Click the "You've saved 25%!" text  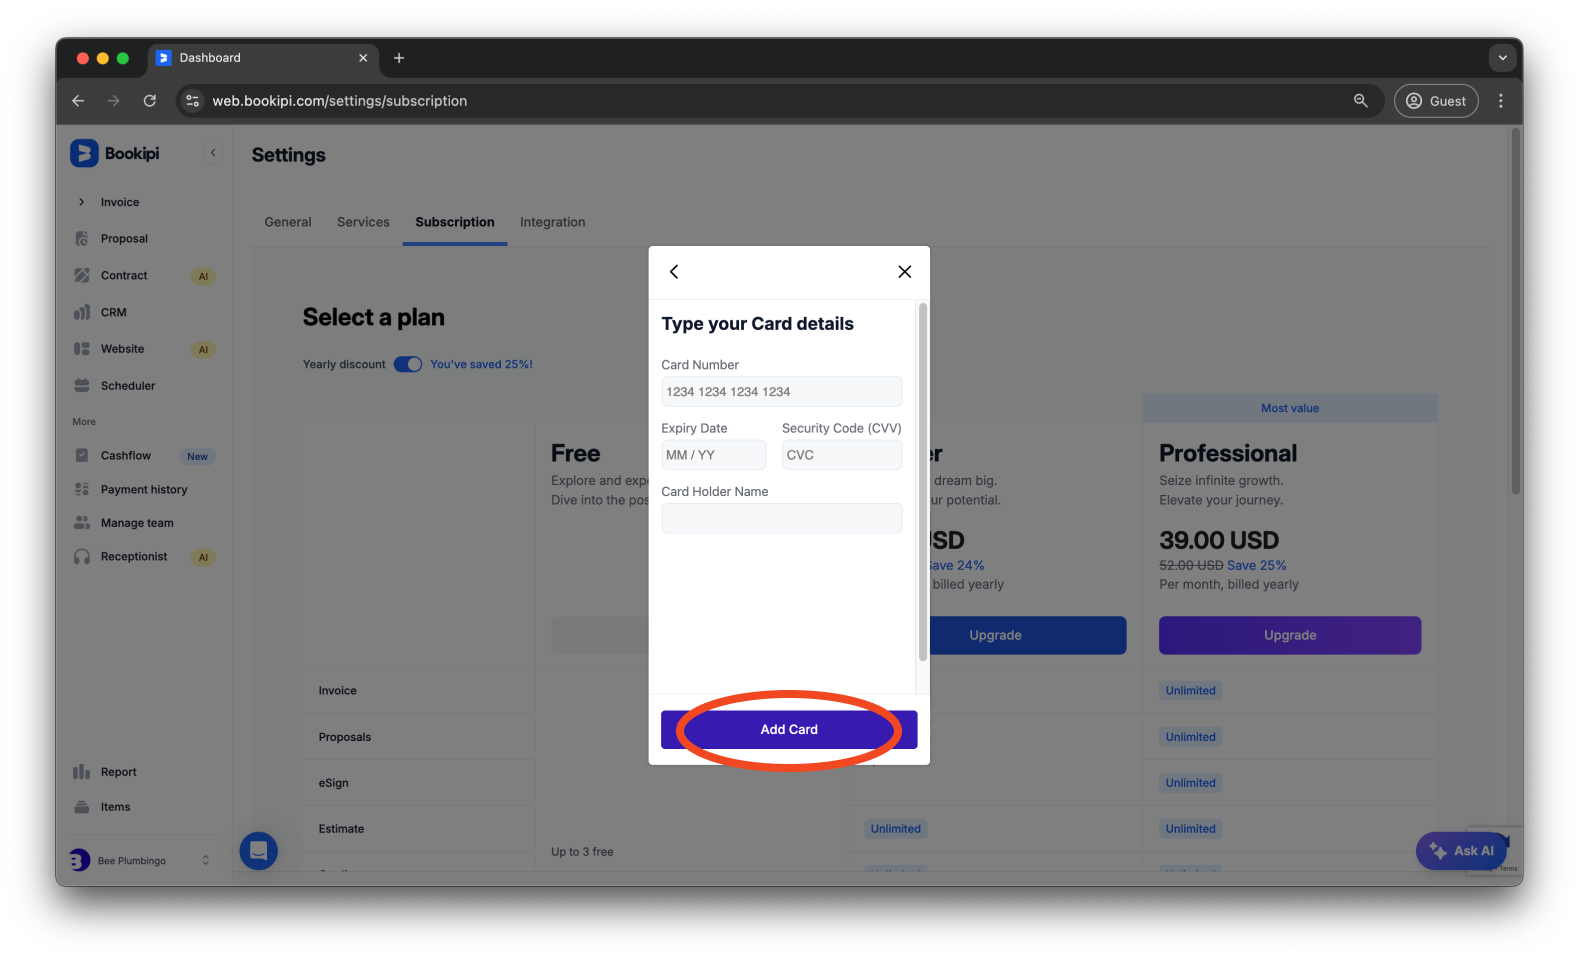tap(481, 365)
